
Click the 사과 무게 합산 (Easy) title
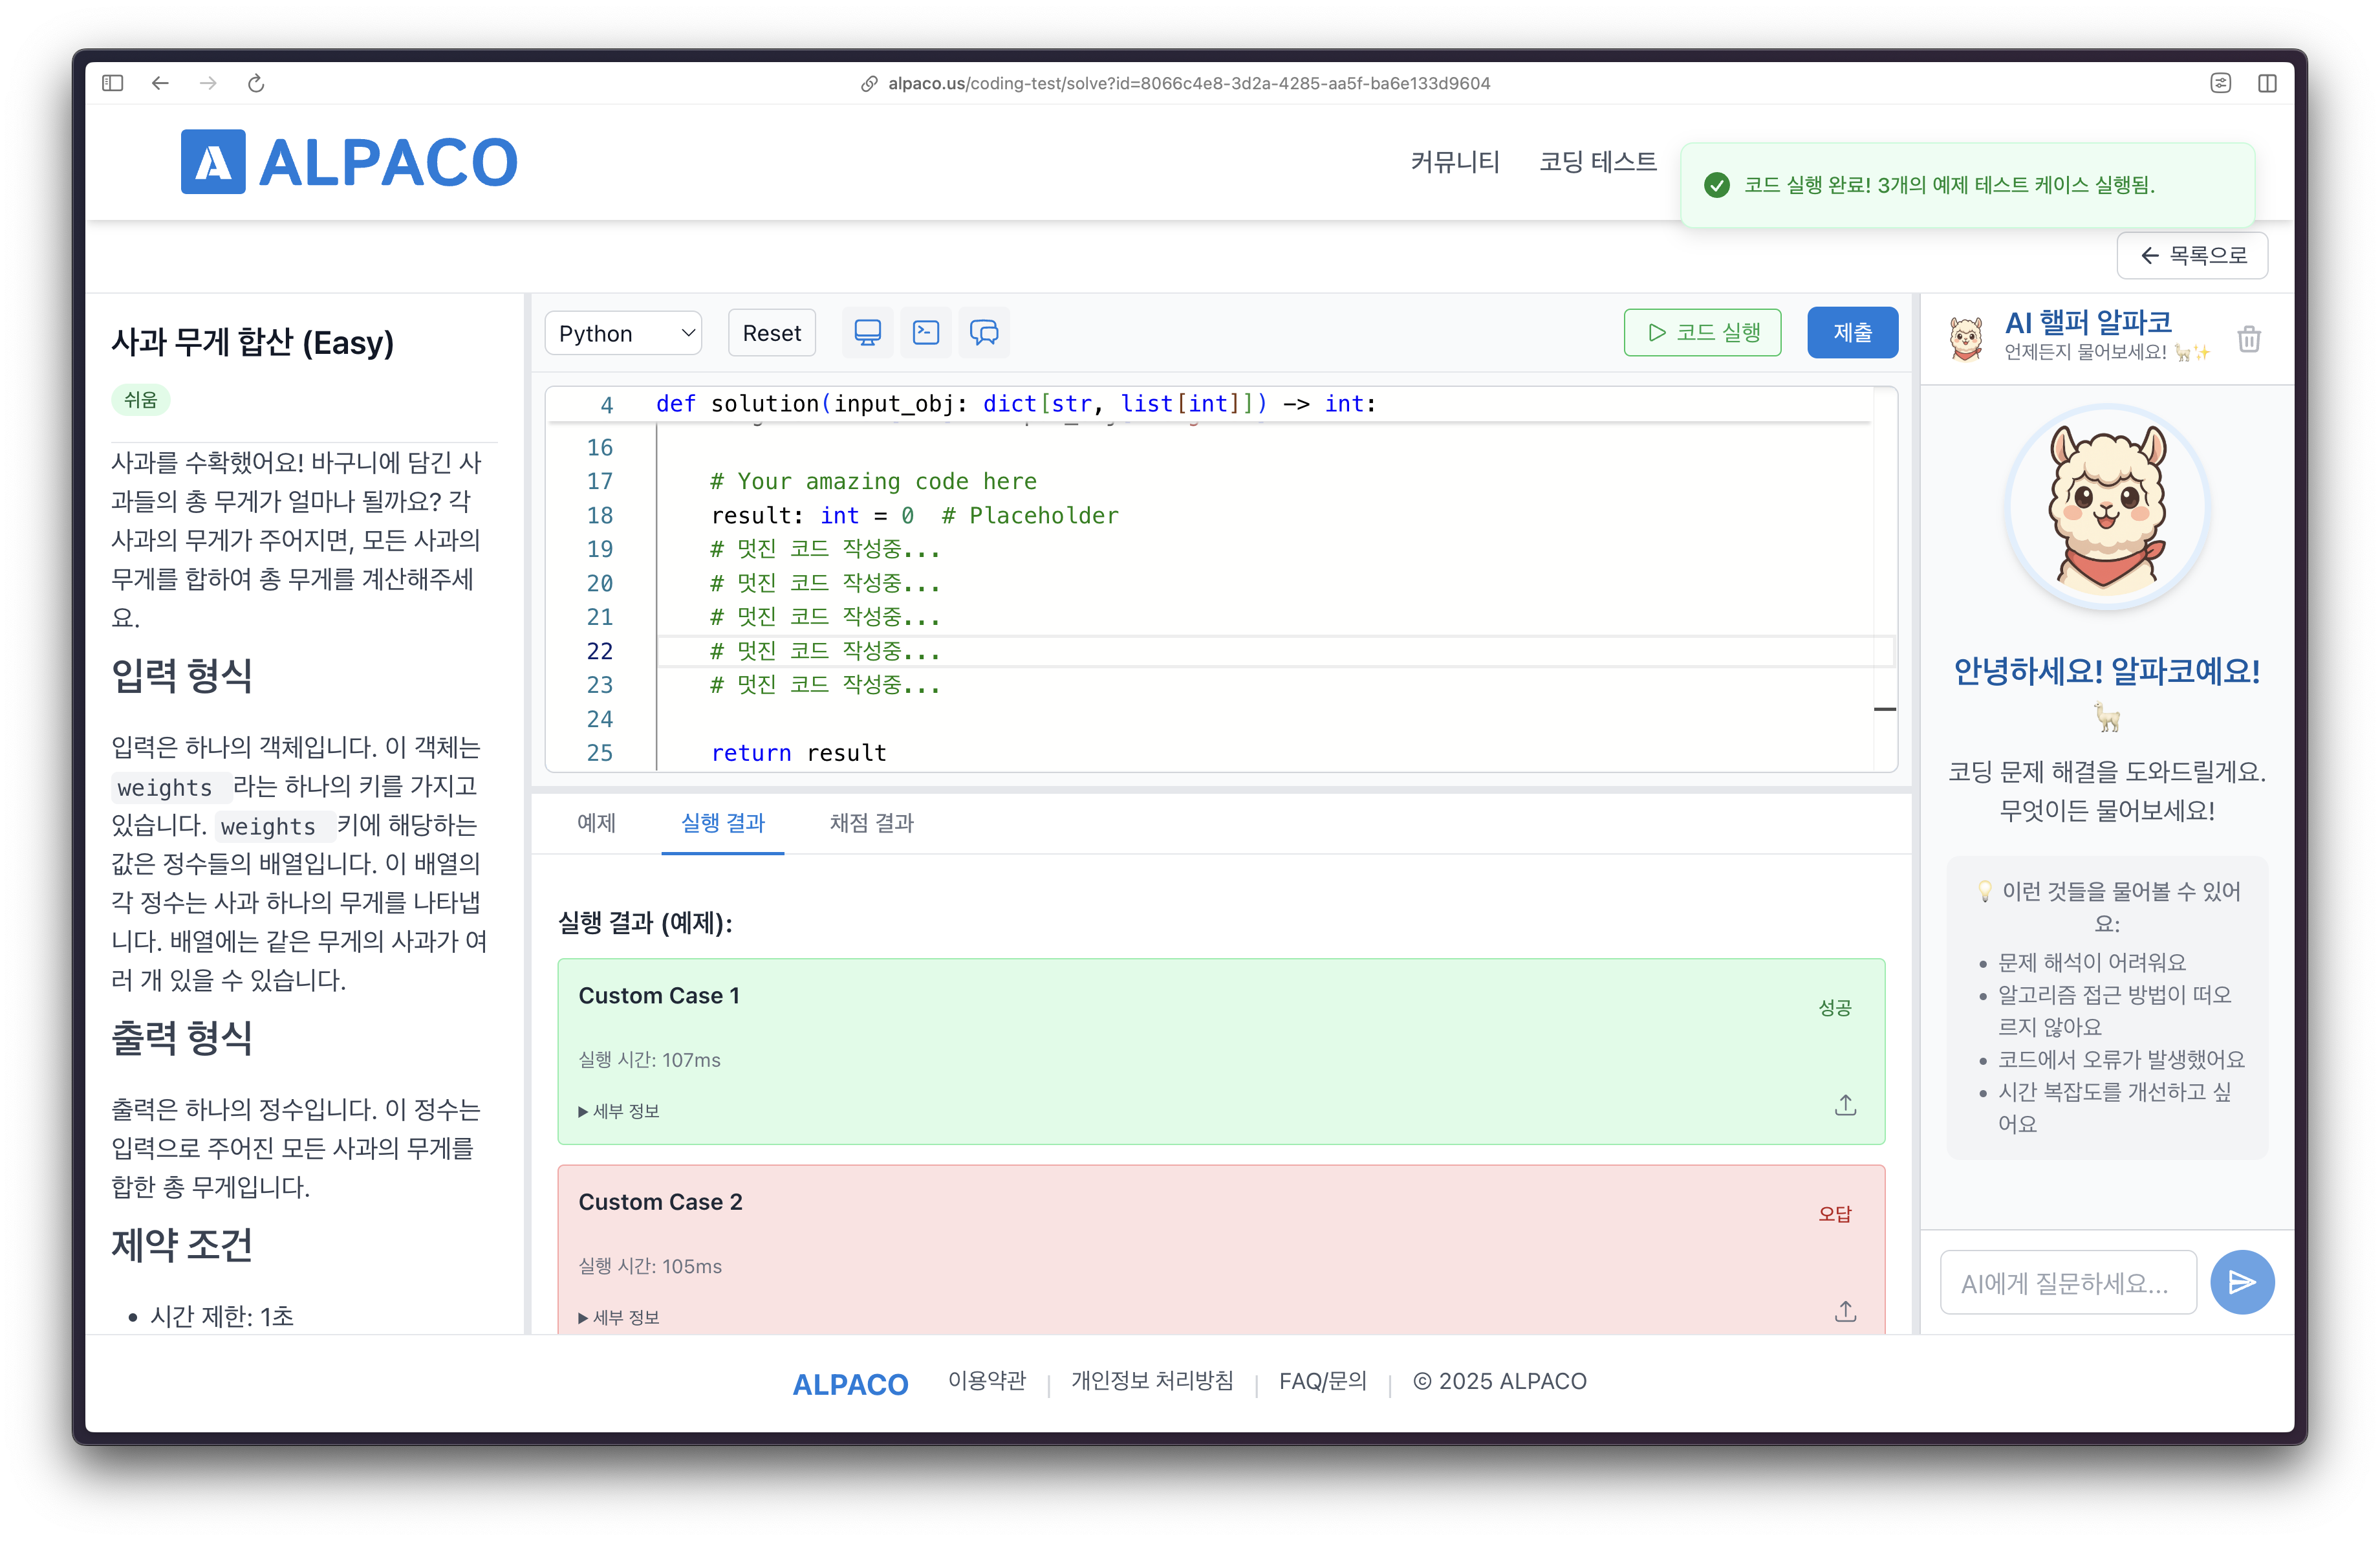[x=252, y=342]
